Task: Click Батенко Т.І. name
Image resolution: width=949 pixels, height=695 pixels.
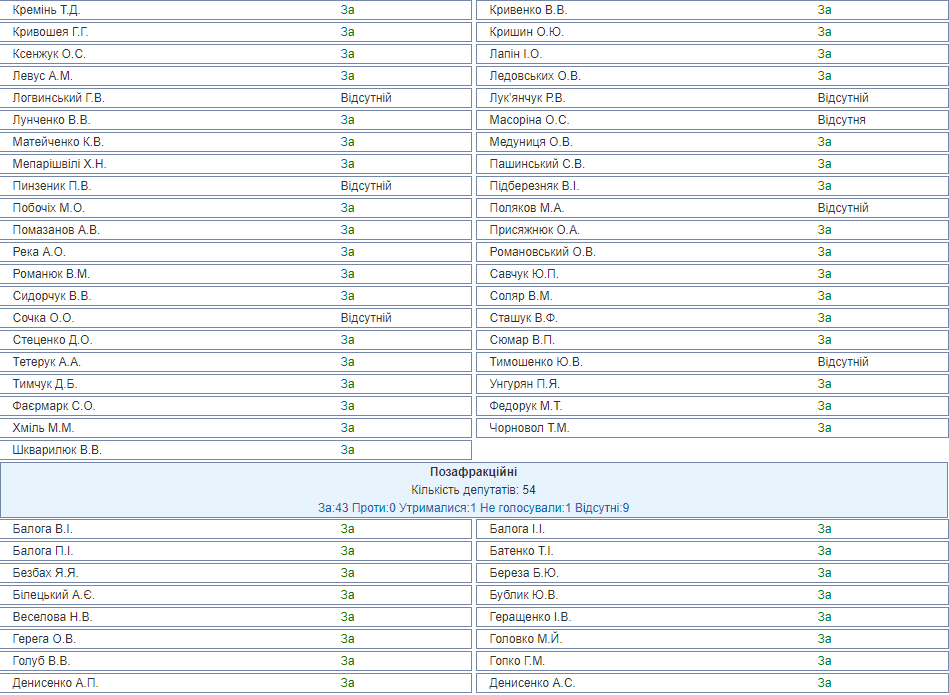Action: tap(522, 551)
